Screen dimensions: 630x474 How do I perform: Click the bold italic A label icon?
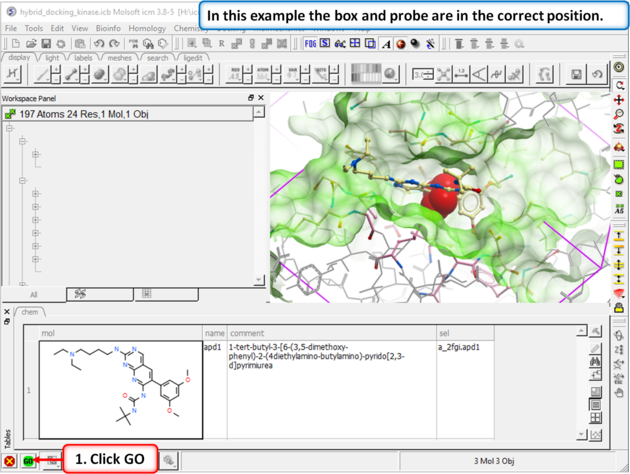387,44
